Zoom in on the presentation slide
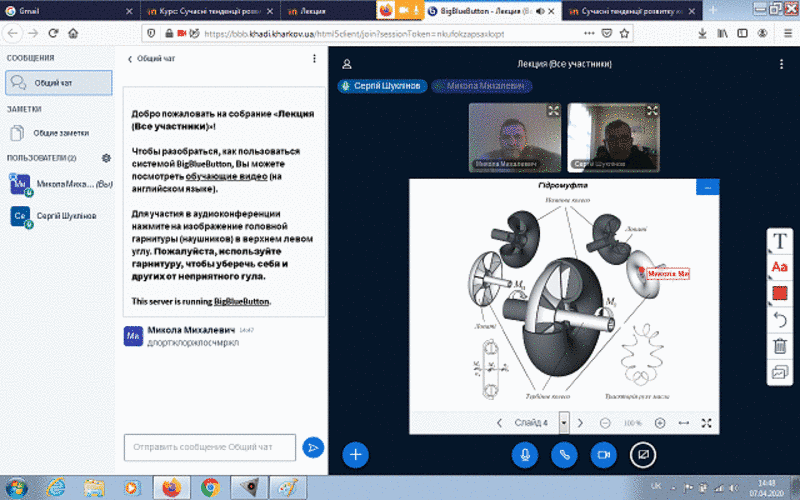800x500 pixels. click(660, 422)
